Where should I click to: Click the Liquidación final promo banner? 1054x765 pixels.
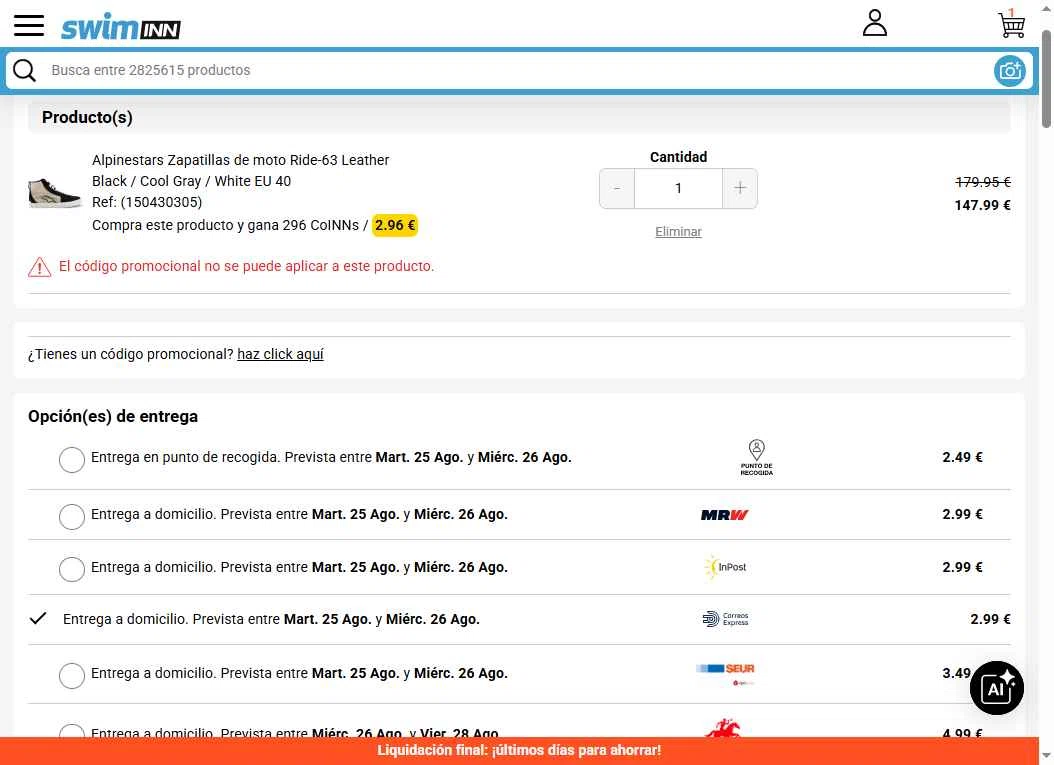[519, 751]
